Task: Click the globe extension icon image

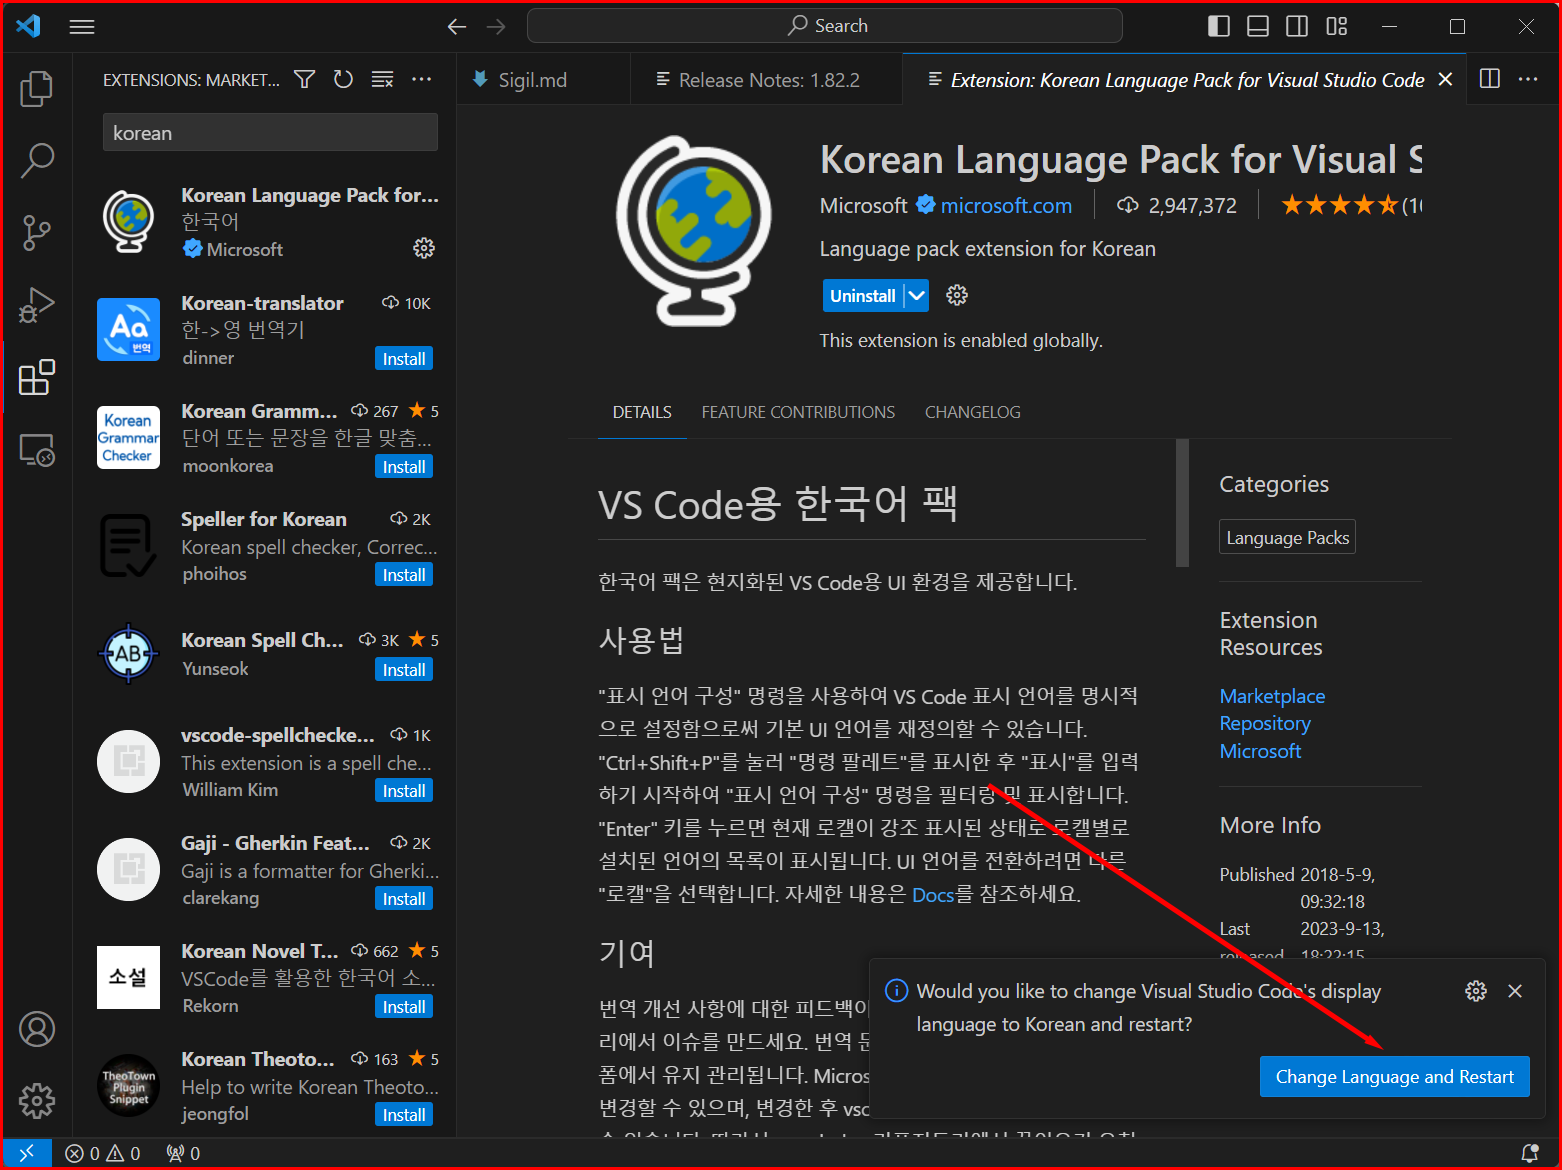Action: 694,232
